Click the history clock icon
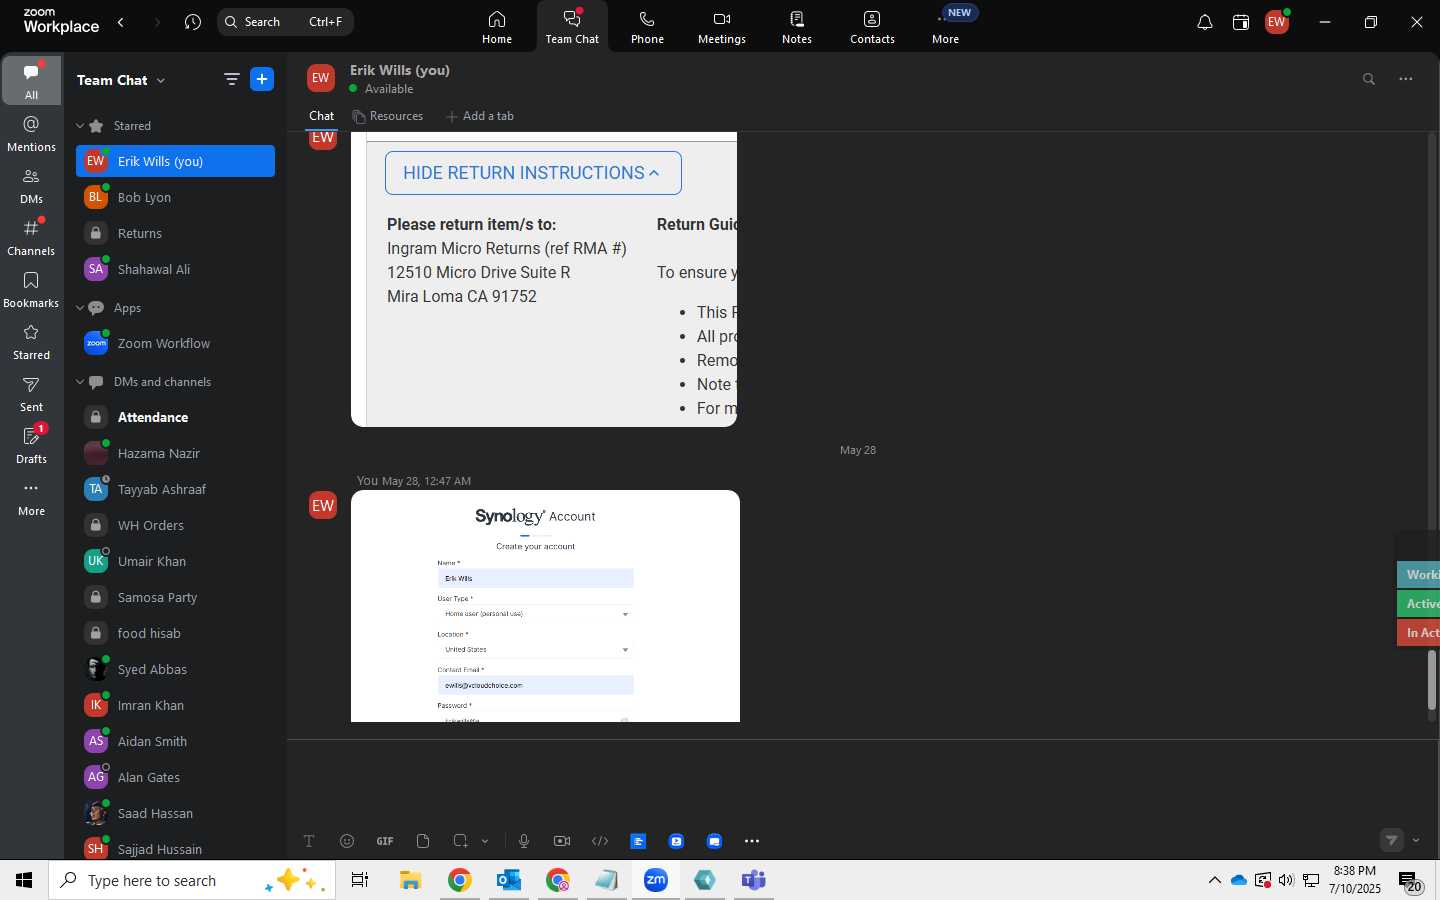The height and width of the screenshot is (900, 1440). [193, 22]
